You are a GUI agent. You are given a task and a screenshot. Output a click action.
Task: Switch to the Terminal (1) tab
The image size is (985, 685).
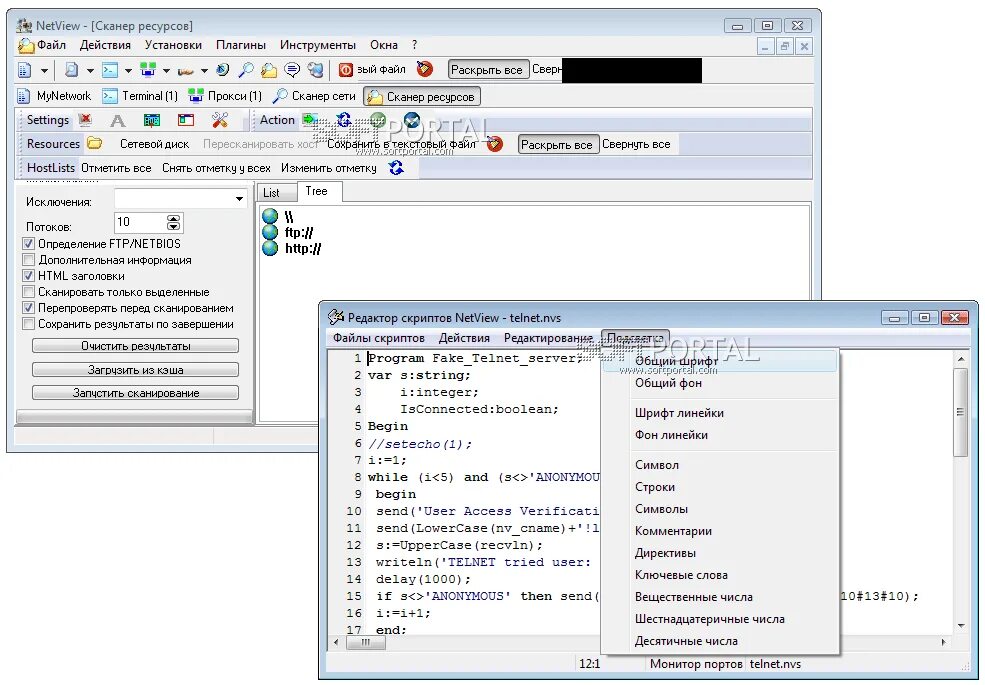pyautogui.click(x=141, y=96)
